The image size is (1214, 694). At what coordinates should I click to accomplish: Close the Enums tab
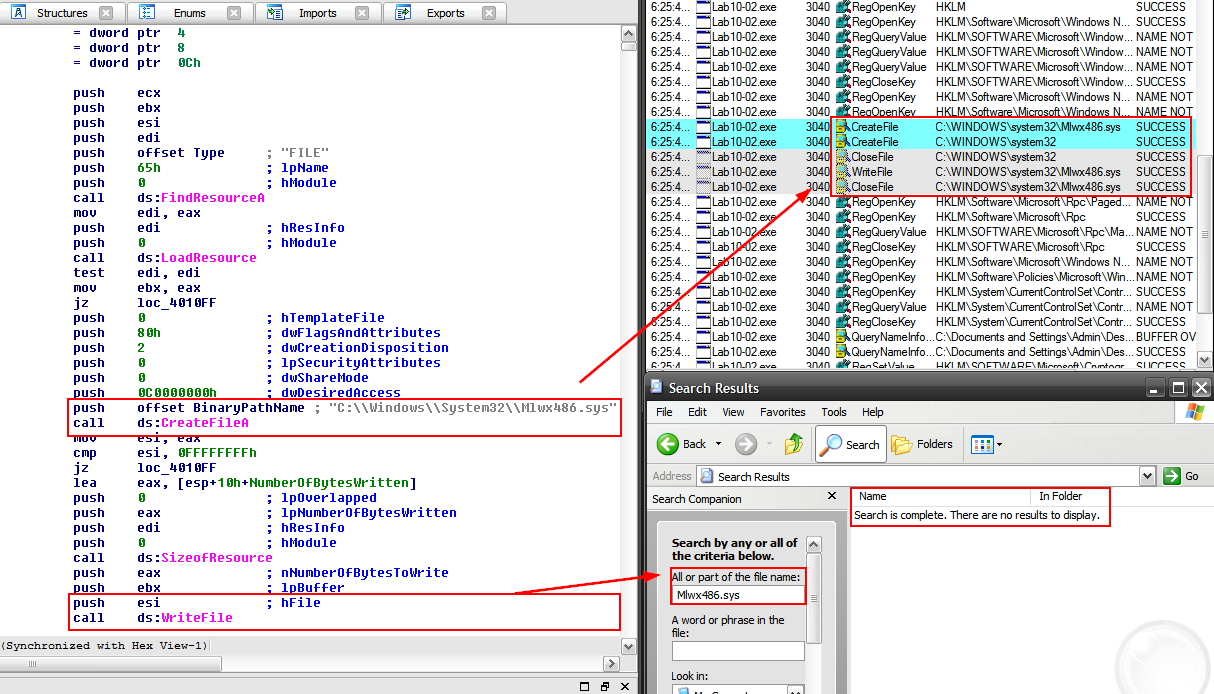pos(232,13)
